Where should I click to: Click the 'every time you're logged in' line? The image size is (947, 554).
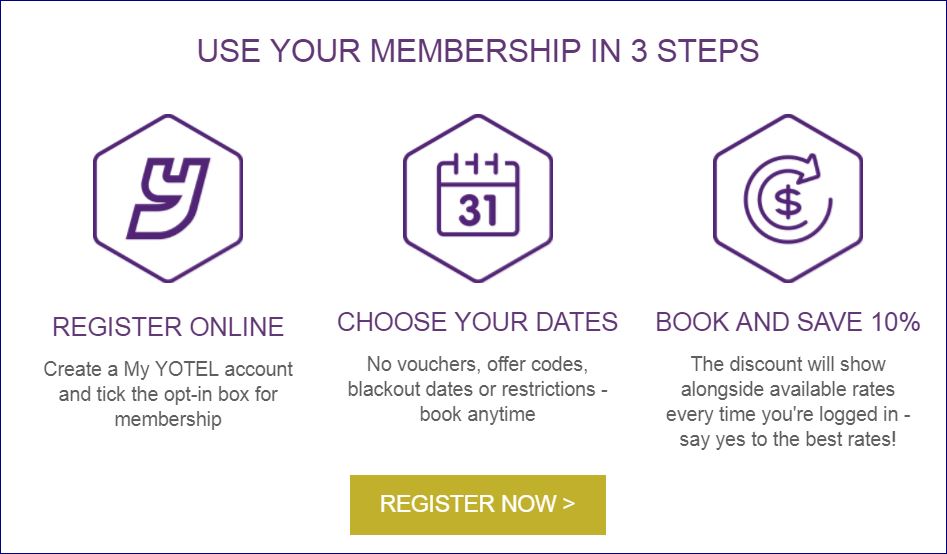point(787,414)
